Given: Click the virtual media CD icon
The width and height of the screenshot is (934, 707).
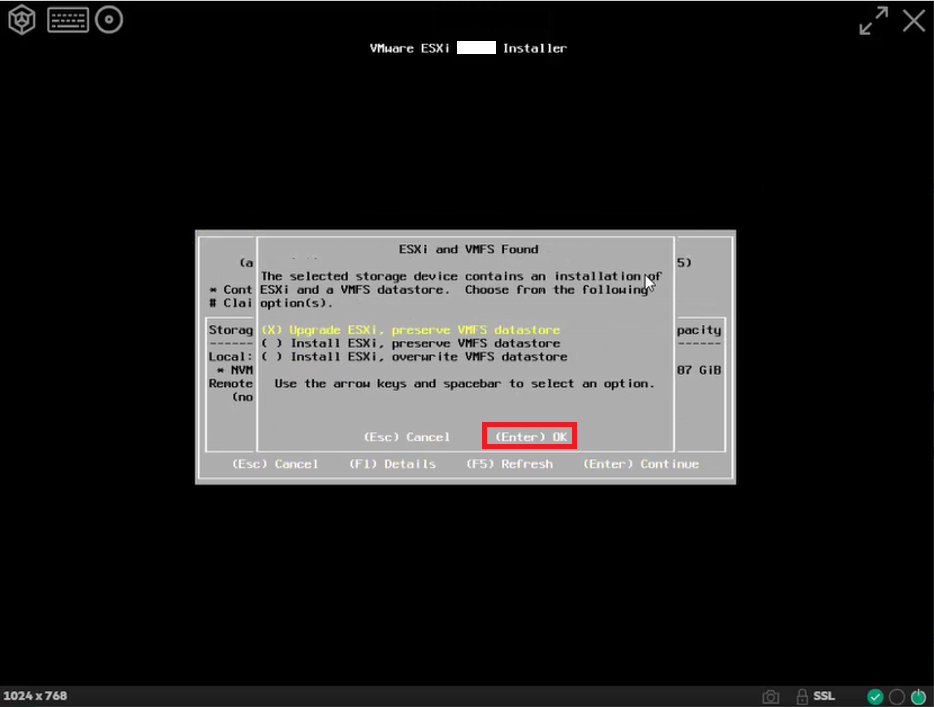Looking at the screenshot, I should pyautogui.click(x=108, y=19).
